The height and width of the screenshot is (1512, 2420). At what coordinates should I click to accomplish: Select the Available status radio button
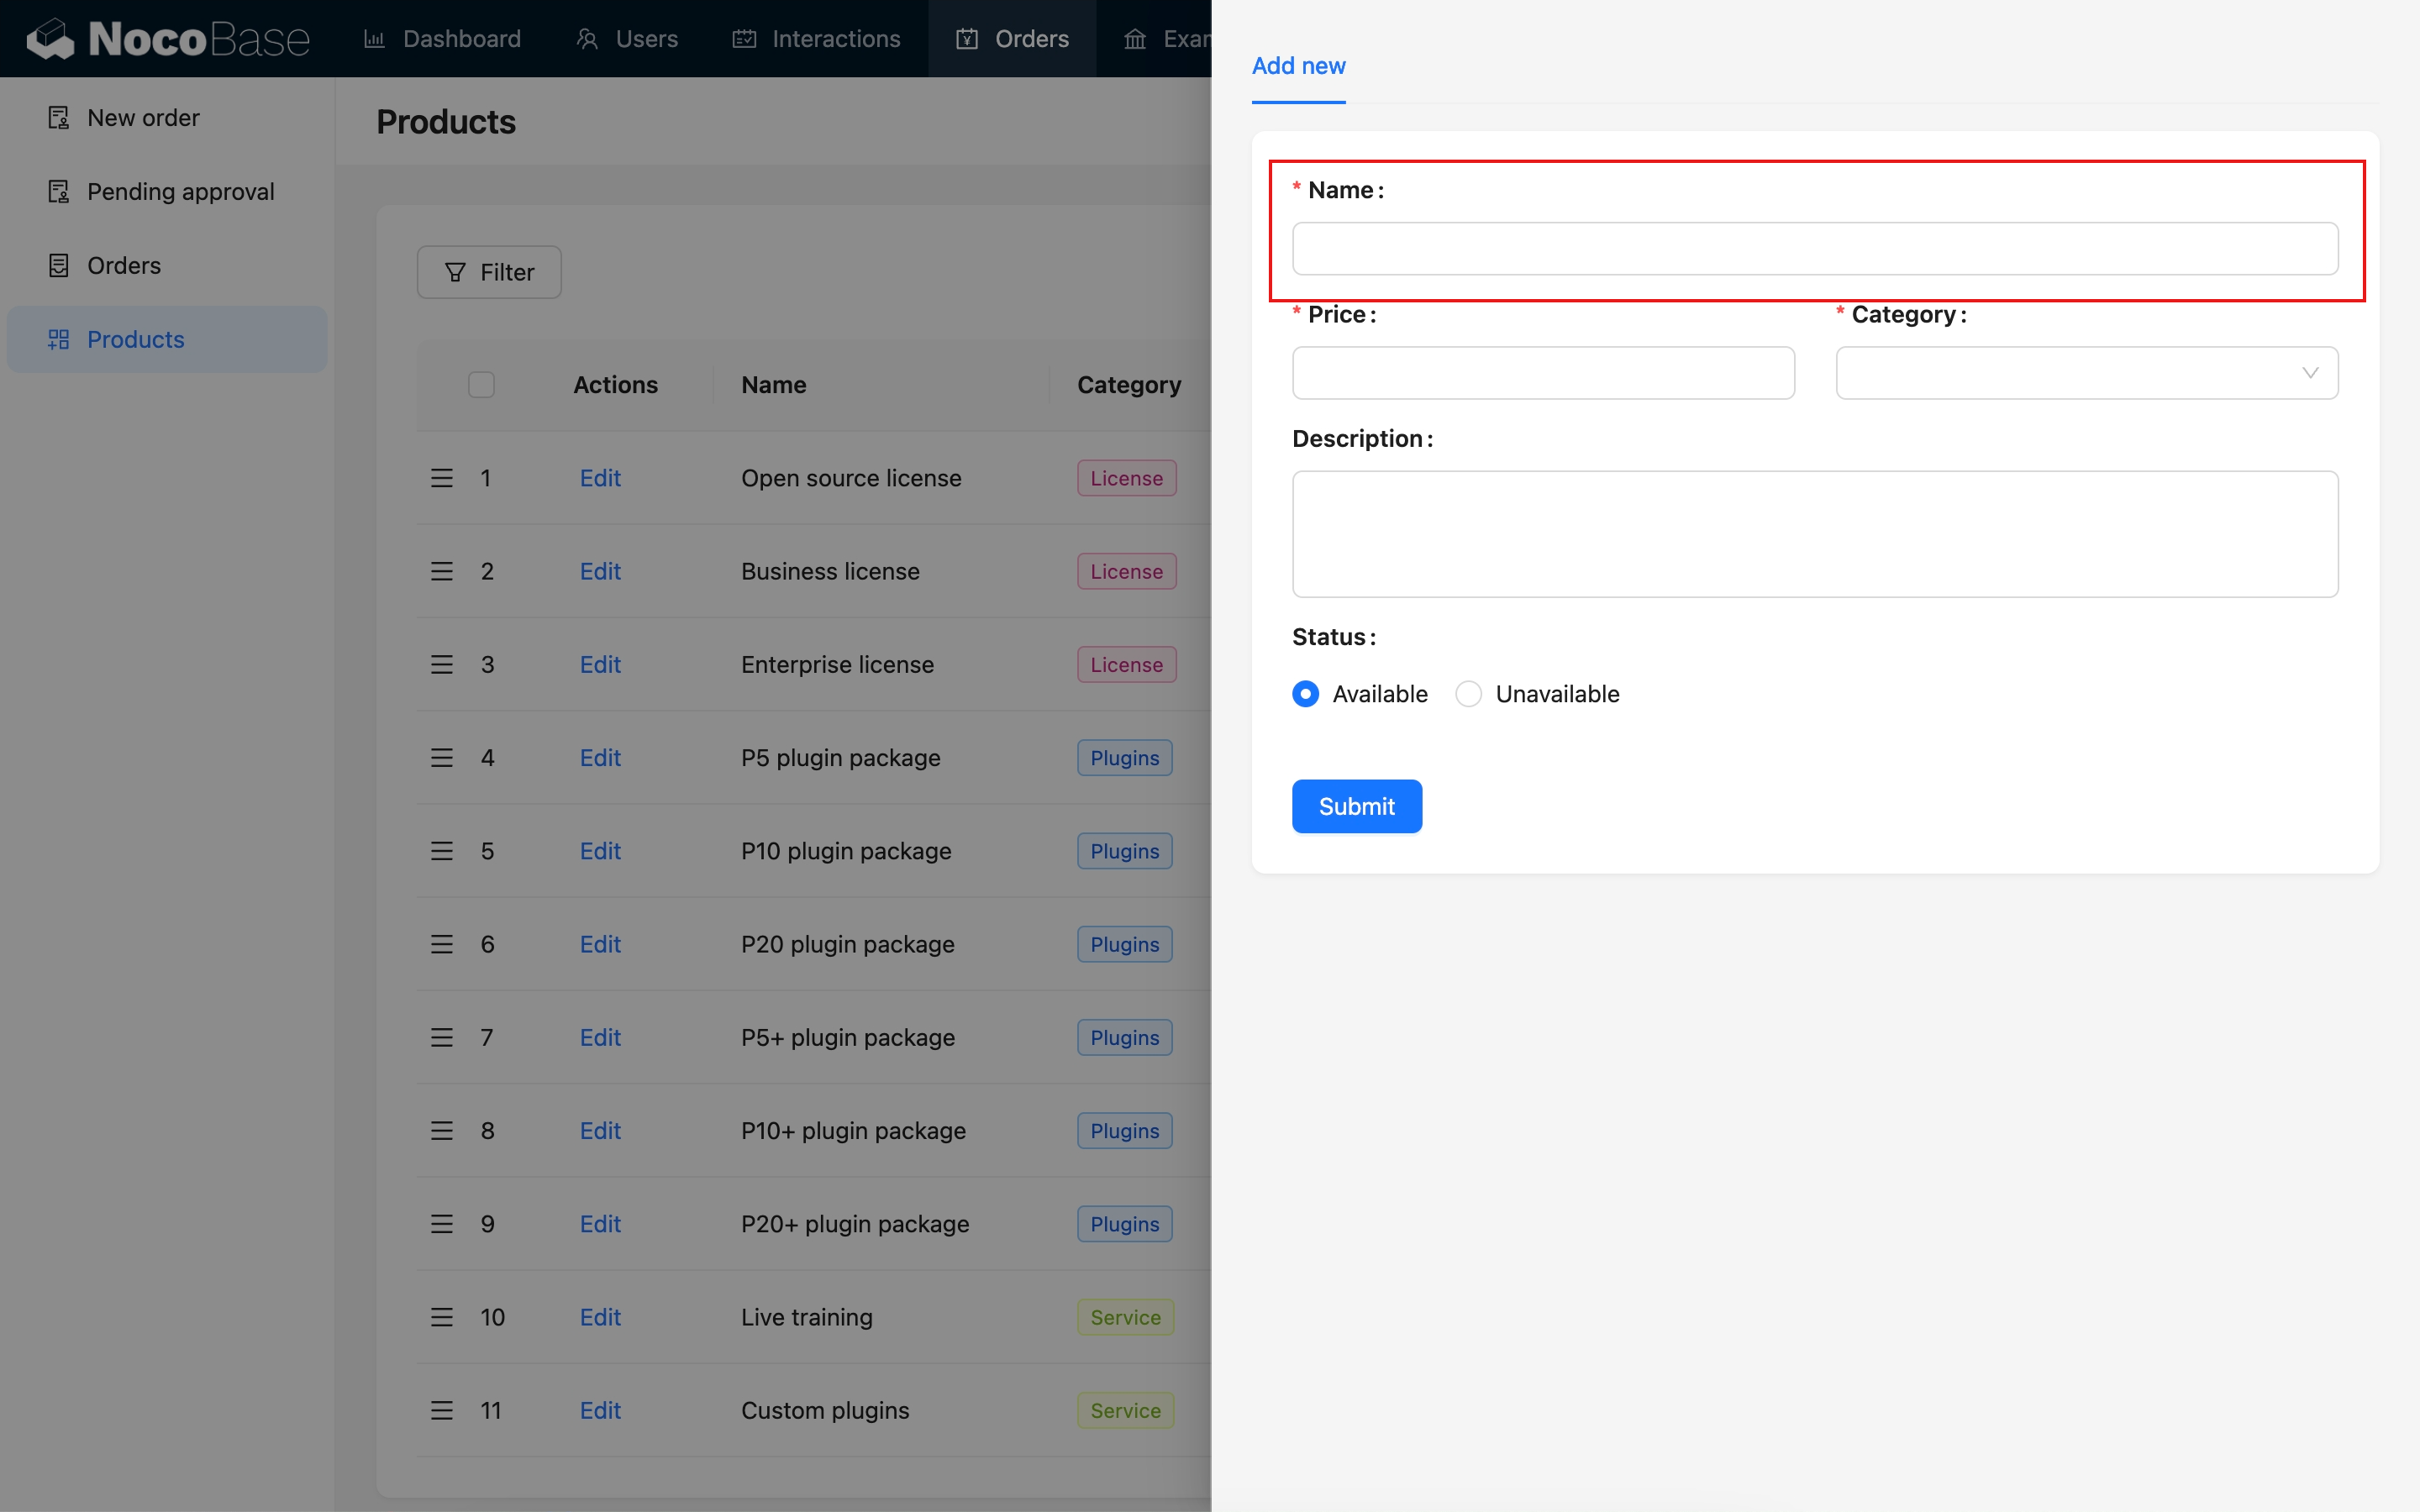pos(1305,694)
